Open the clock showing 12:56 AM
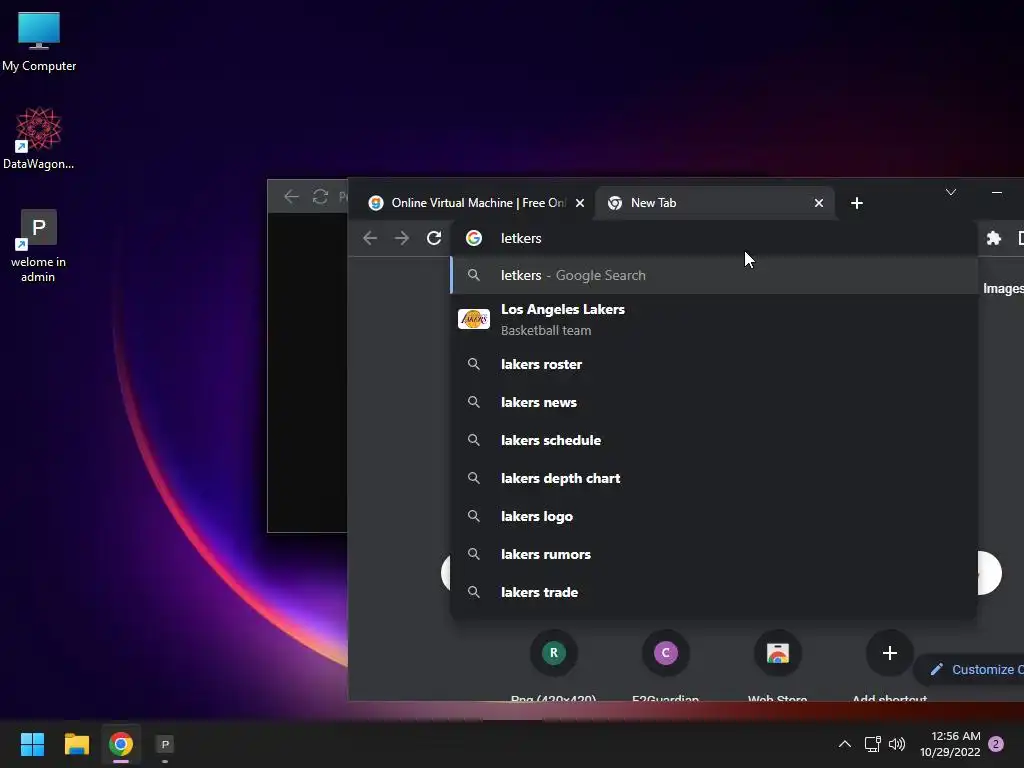The width and height of the screenshot is (1024, 768). point(951,744)
